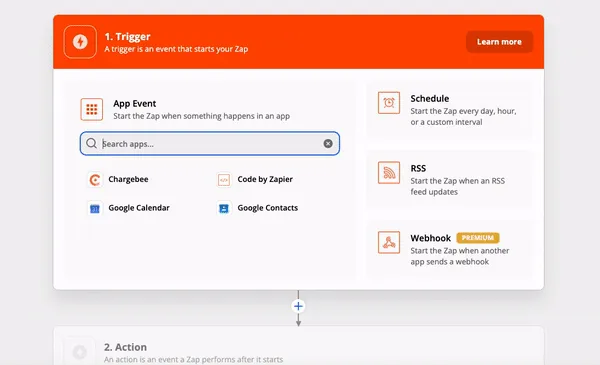Click the 1. Trigger header title
The height and width of the screenshot is (365, 600).
(x=127, y=37)
